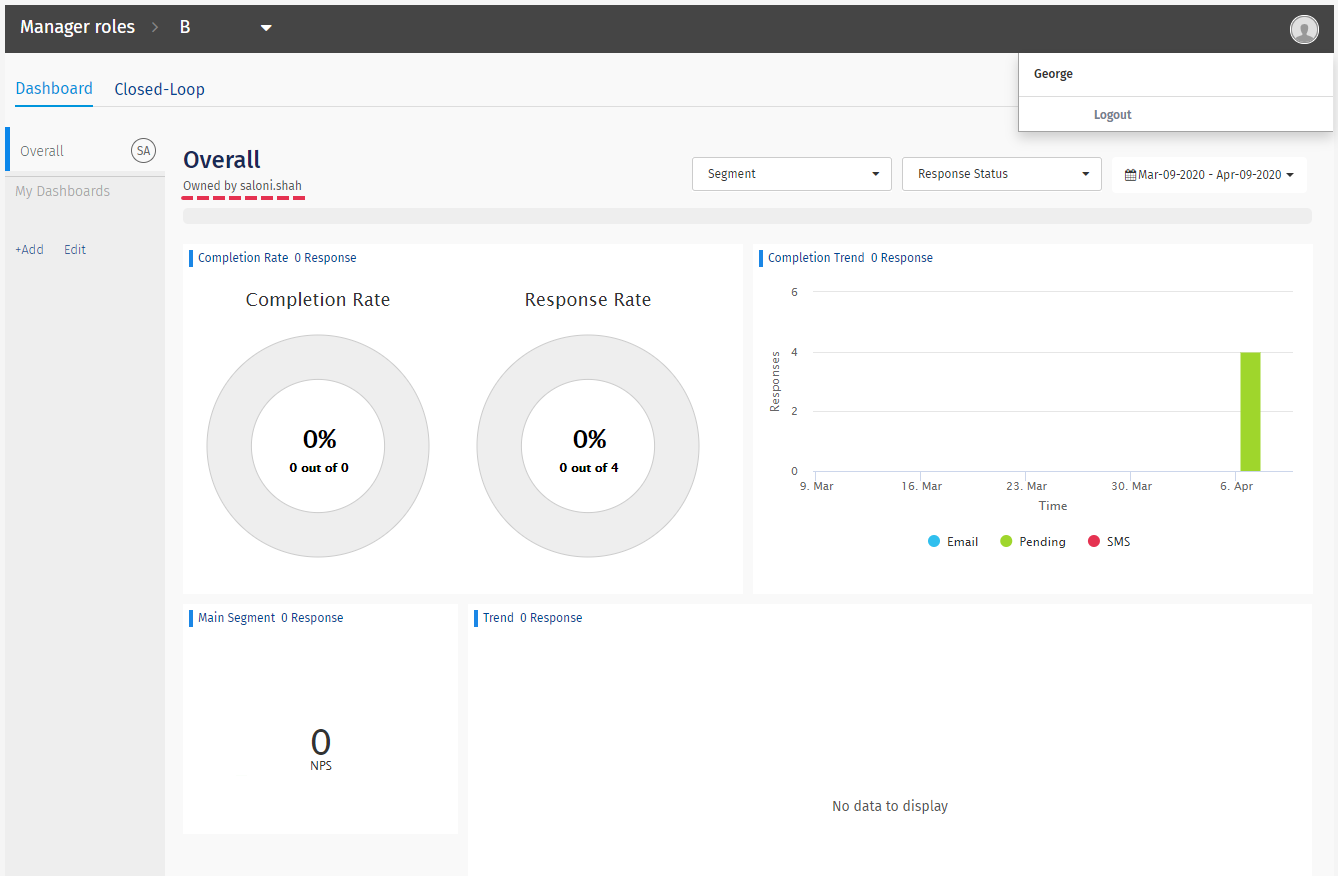Open the survey selector dropdown arrow
This screenshot has height=876, width=1338.
point(266,28)
